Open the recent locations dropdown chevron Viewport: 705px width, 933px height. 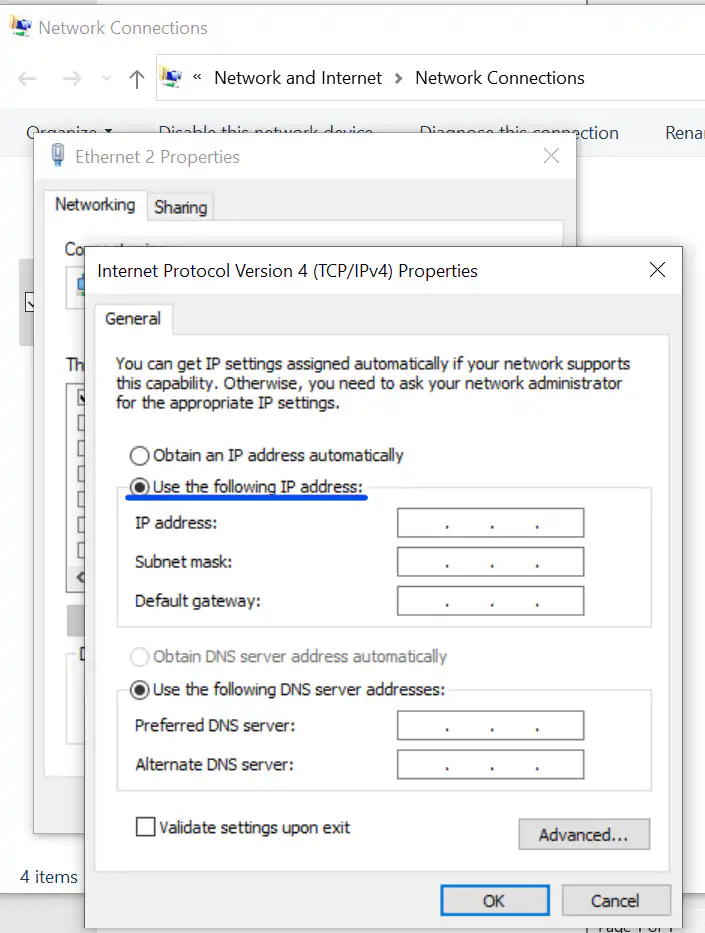pos(107,79)
